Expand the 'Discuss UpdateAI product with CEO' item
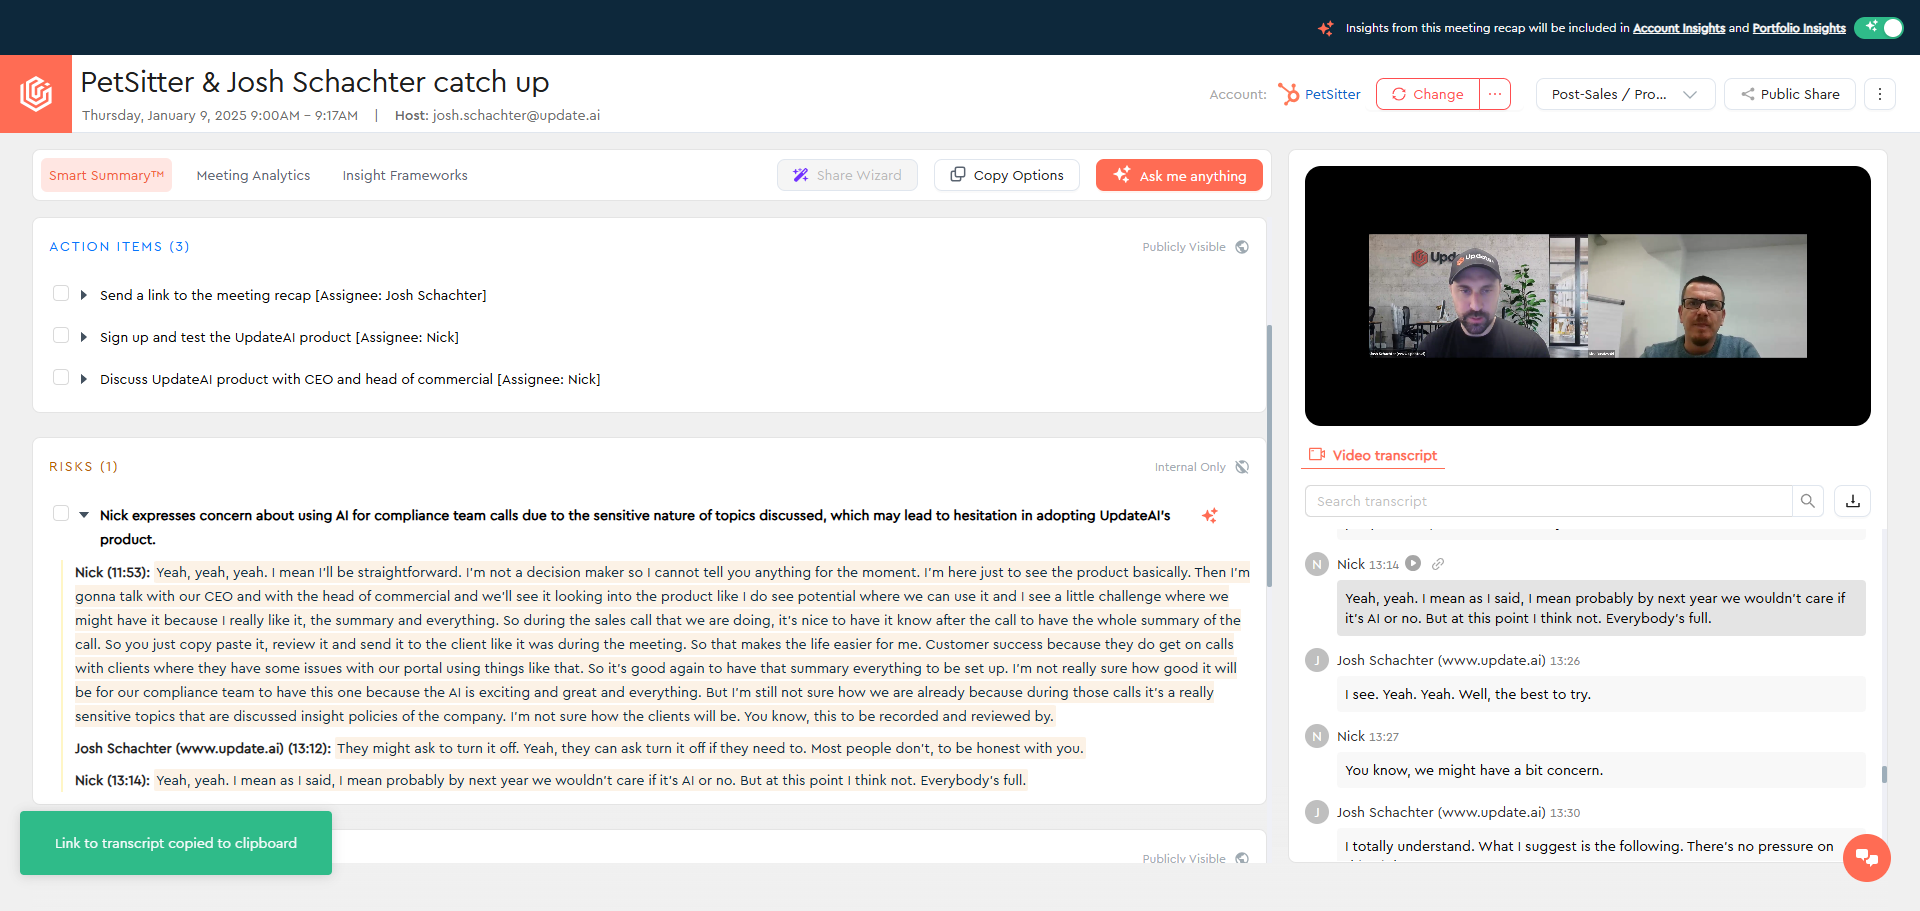This screenshot has height=911, width=1920. [84, 379]
